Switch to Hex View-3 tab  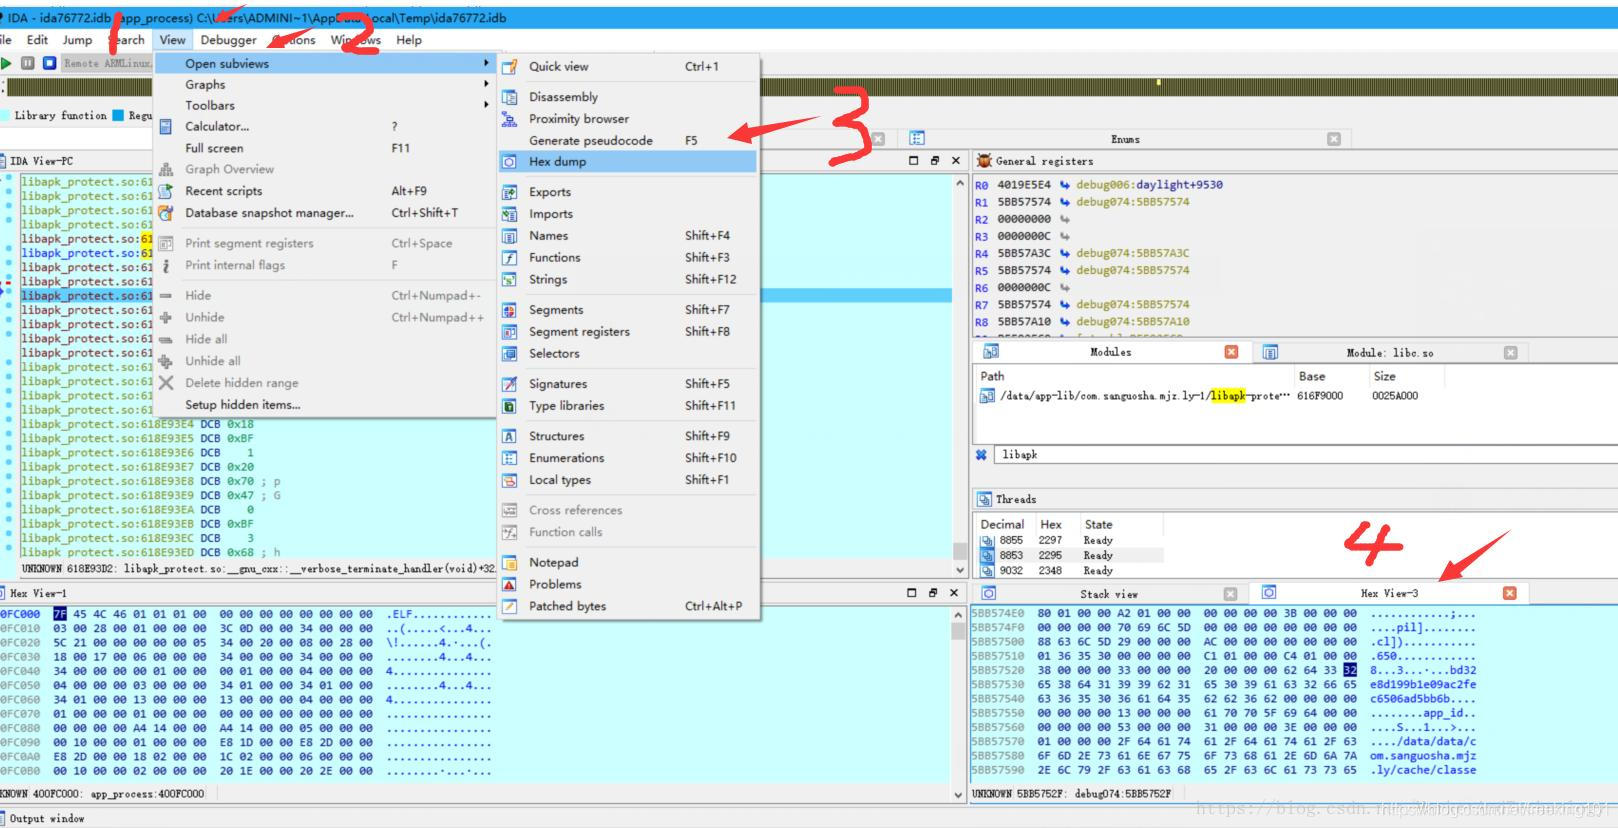[x=1389, y=593]
